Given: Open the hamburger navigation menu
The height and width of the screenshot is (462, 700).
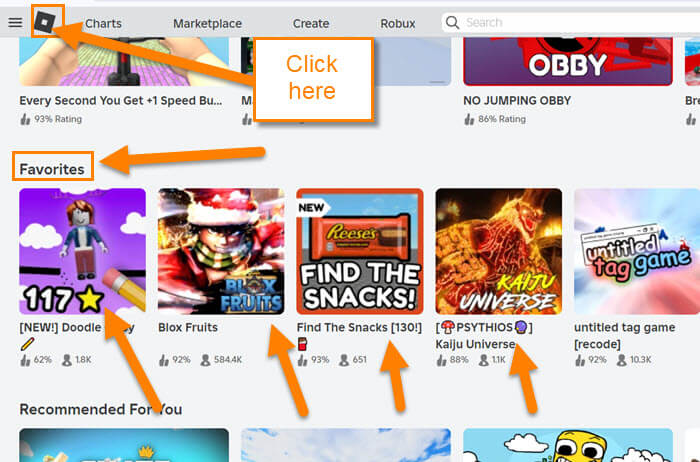Looking at the screenshot, I should 15,22.
